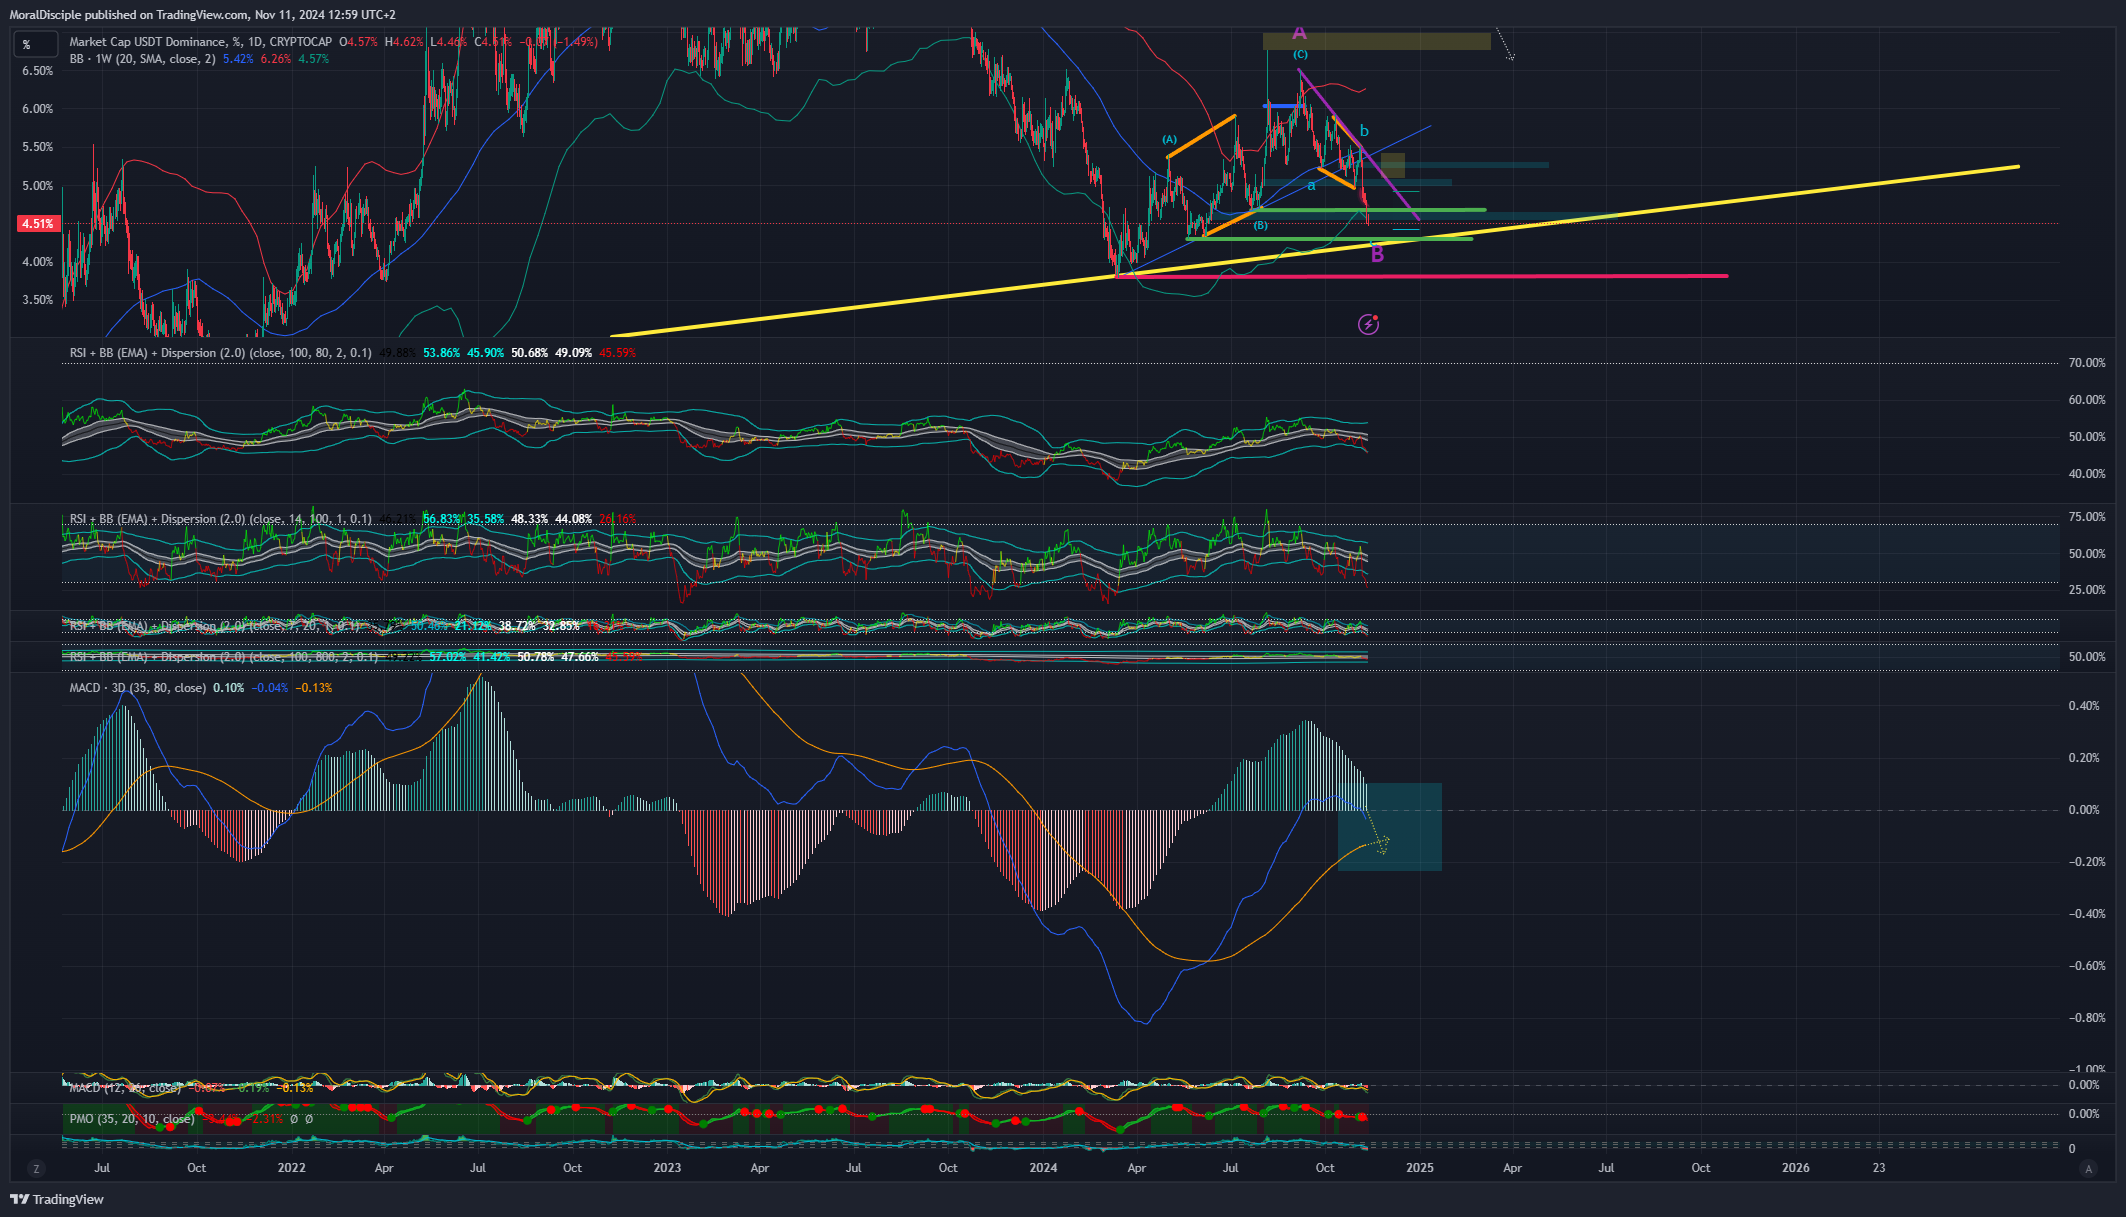Select the BB 1W (20, SMA, close, 2) legend
Screen dimensions: 2126x1217
pos(142,59)
